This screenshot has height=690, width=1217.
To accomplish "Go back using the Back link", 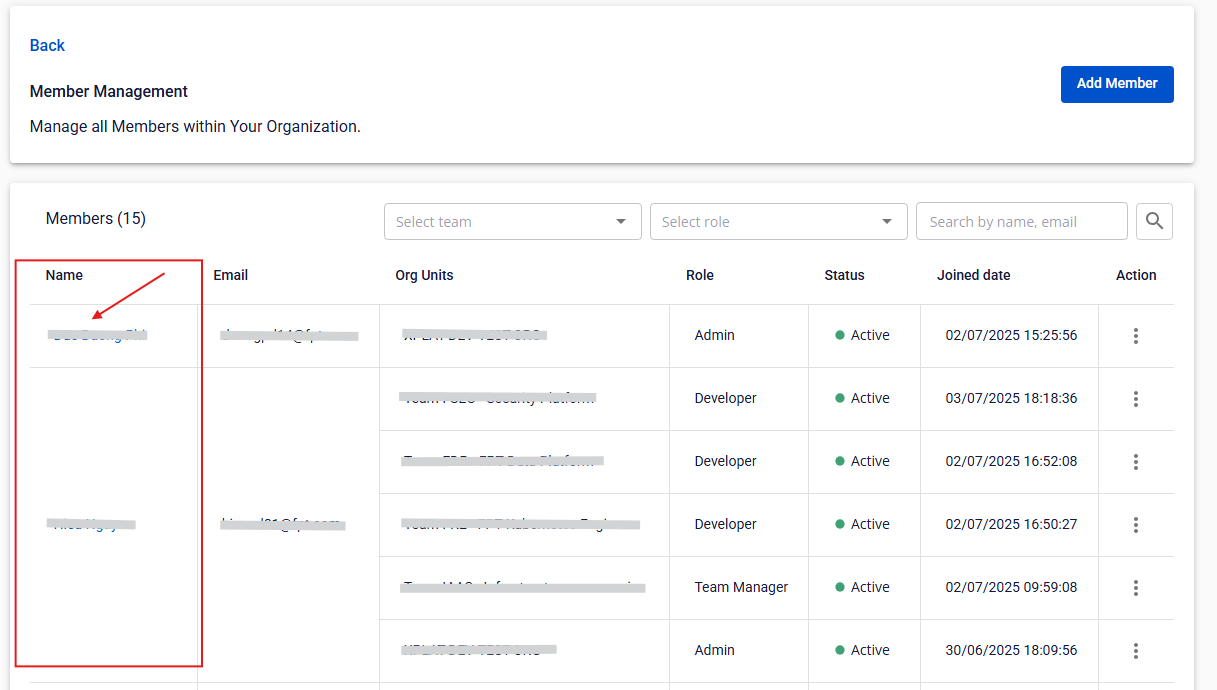I will tap(47, 45).
